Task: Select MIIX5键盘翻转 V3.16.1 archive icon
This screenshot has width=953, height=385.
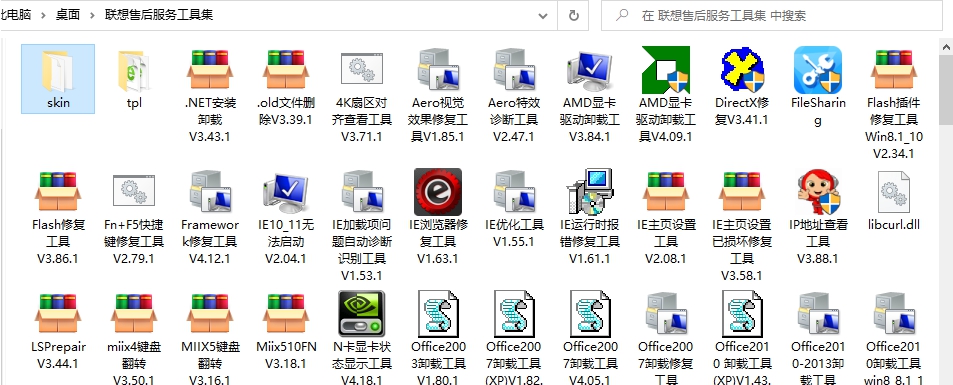Action: (210, 314)
